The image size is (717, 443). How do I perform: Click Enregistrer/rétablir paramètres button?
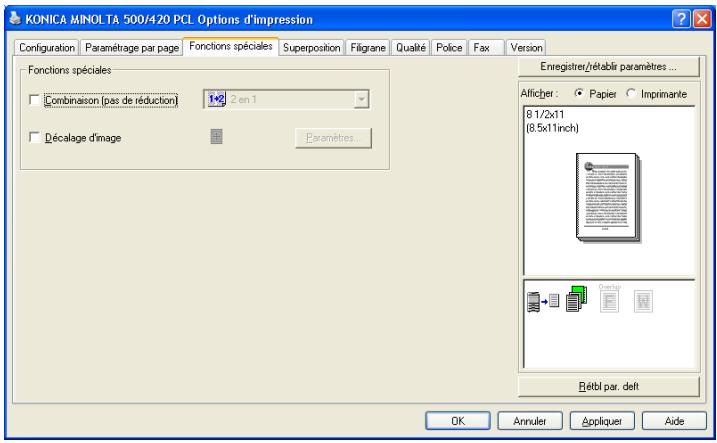coord(608,67)
